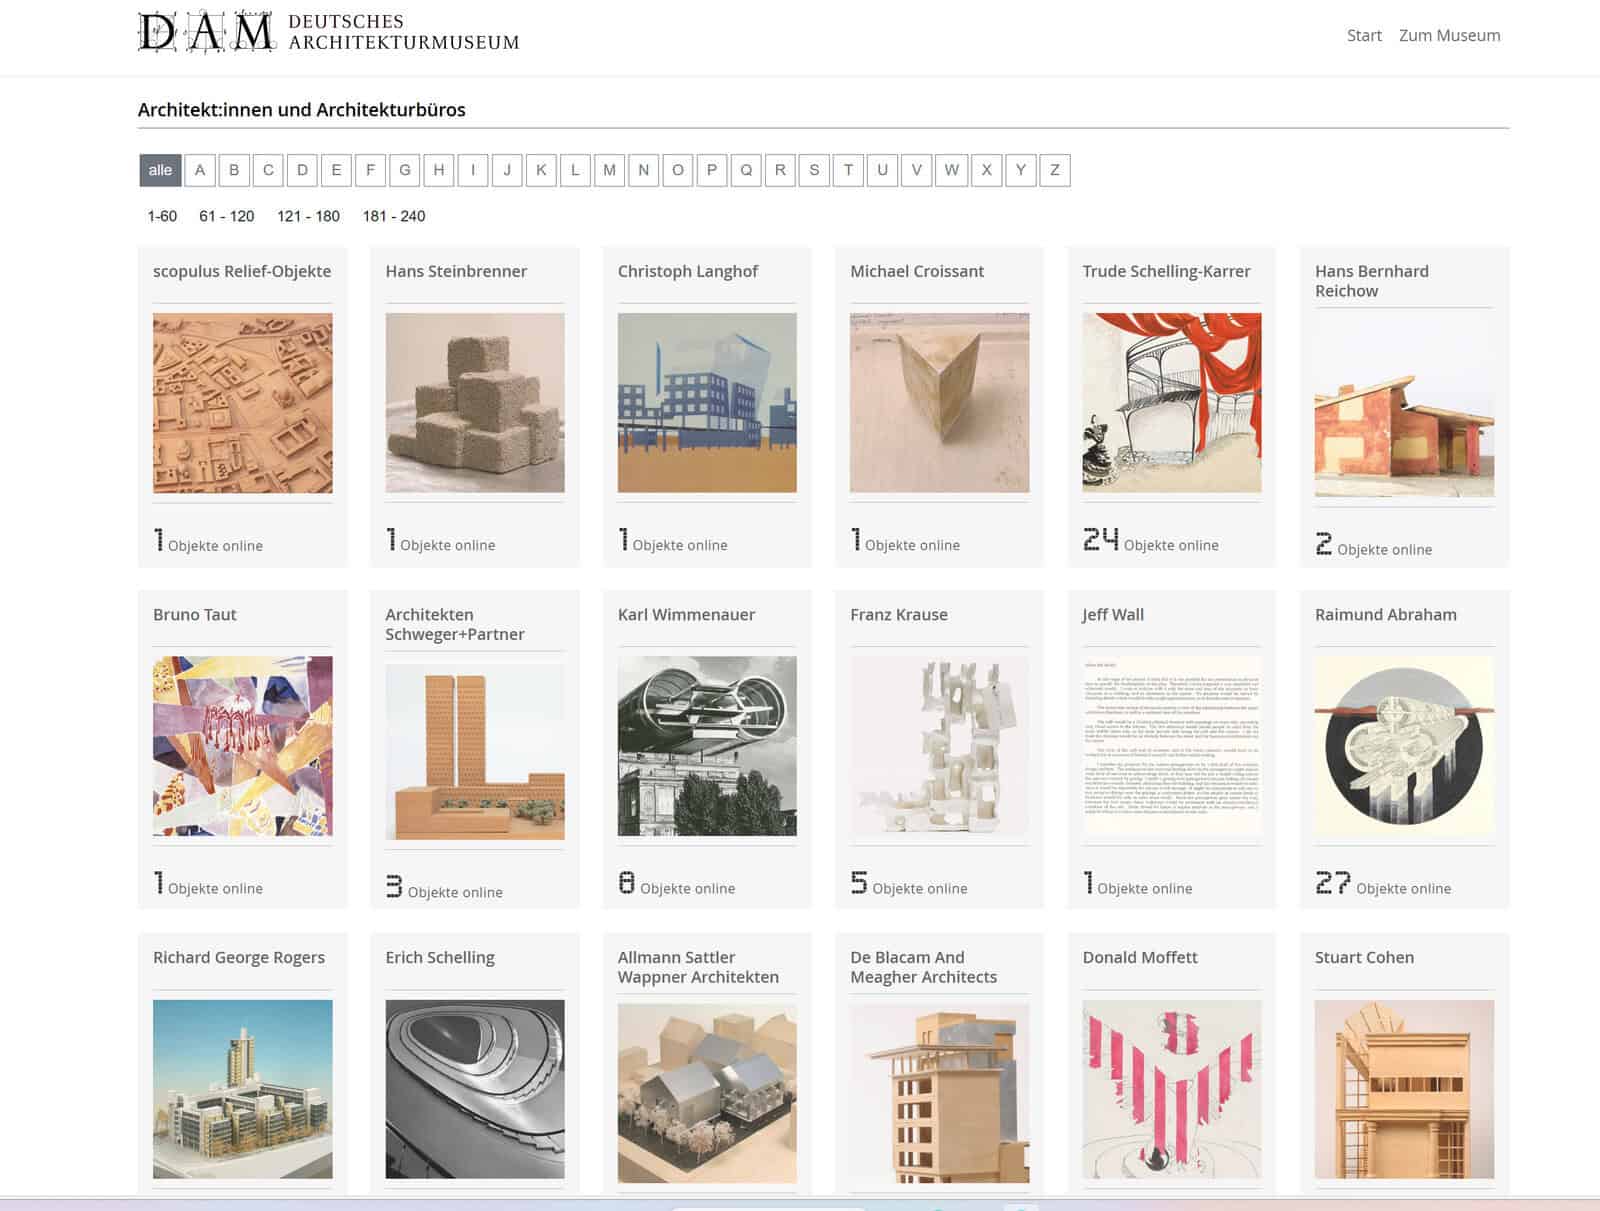Click the DAM Deutsches Architekturmuseum logo
The width and height of the screenshot is (1600, 1211).
click(x=328, y=33)
